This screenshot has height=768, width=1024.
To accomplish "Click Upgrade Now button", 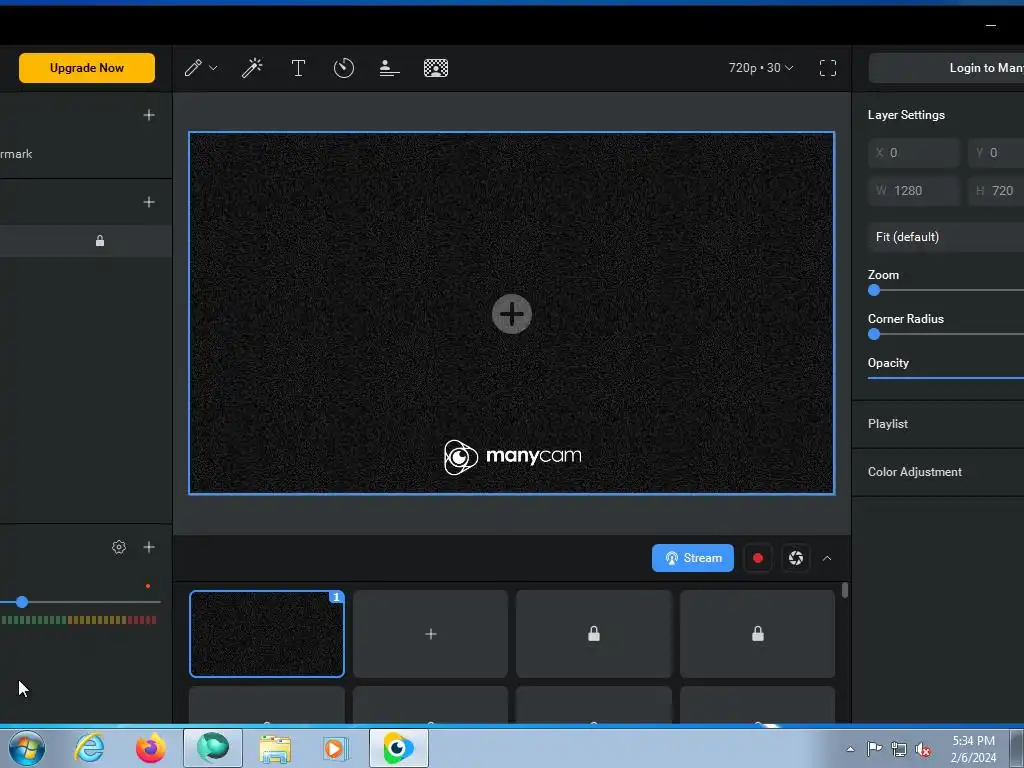I will 87,68.
